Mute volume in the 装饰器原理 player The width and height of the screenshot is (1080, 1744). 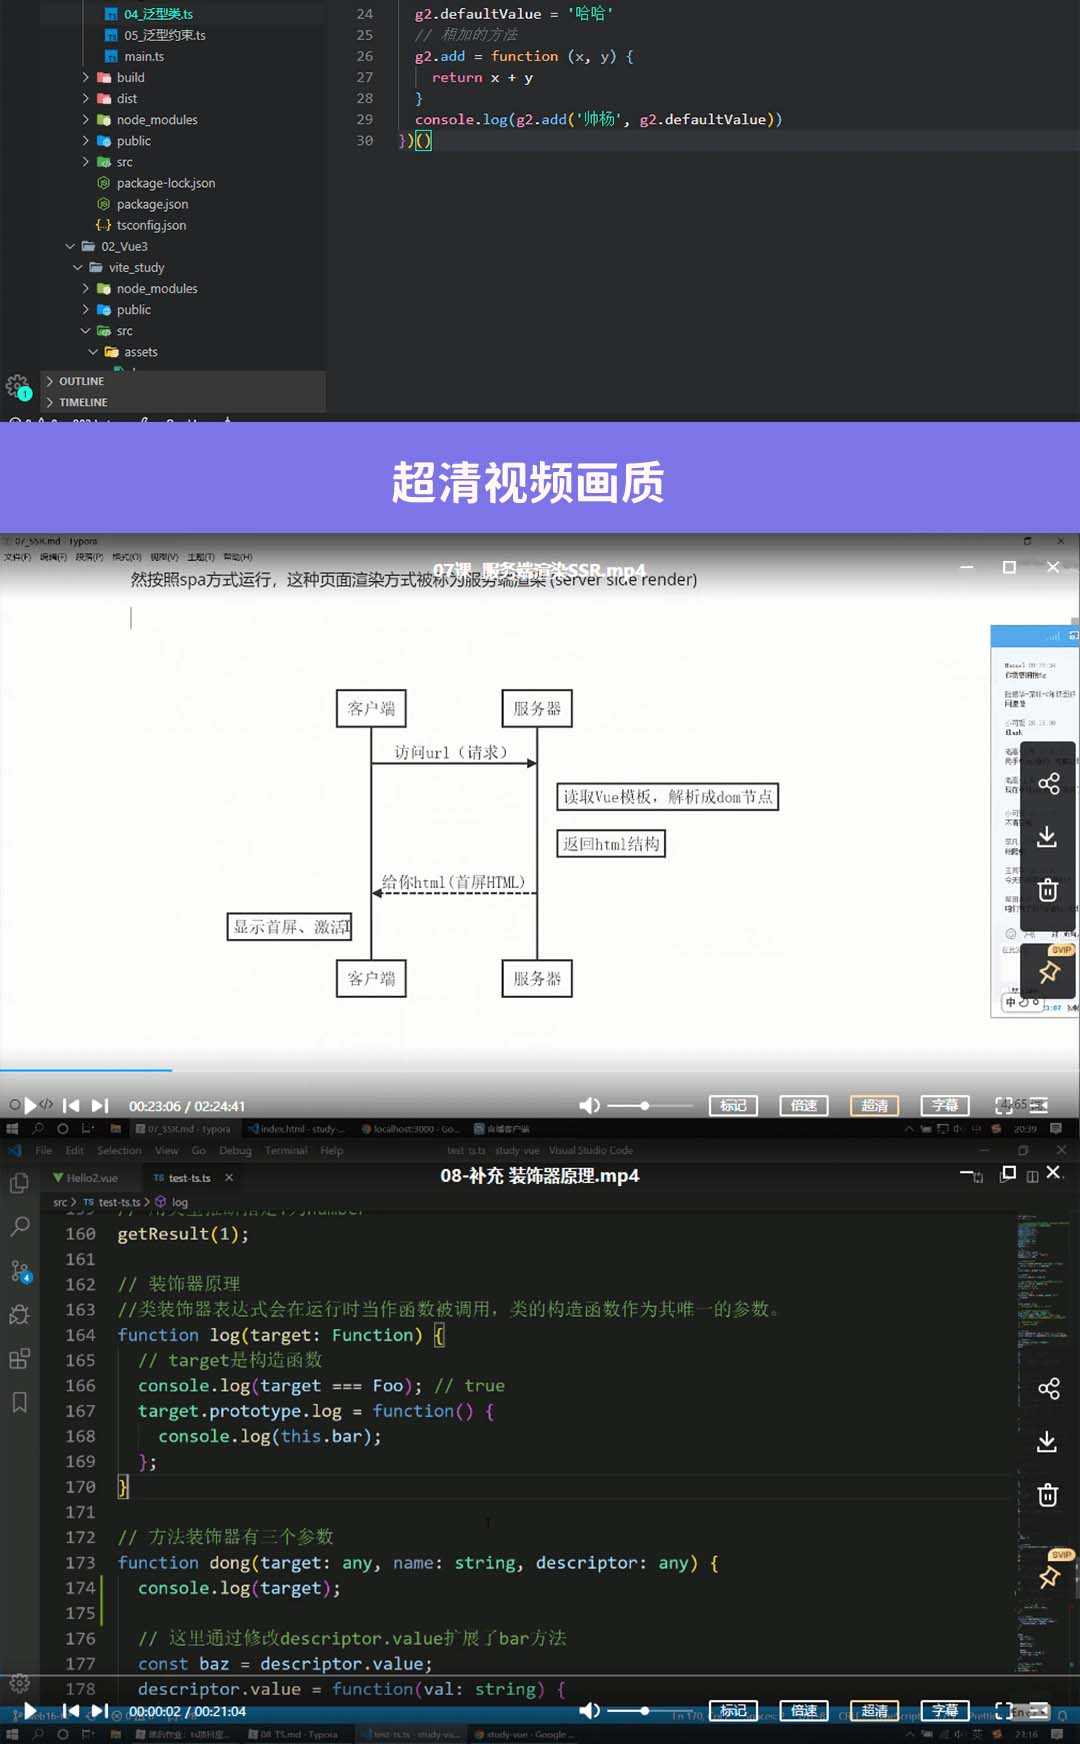[589, 1711]
